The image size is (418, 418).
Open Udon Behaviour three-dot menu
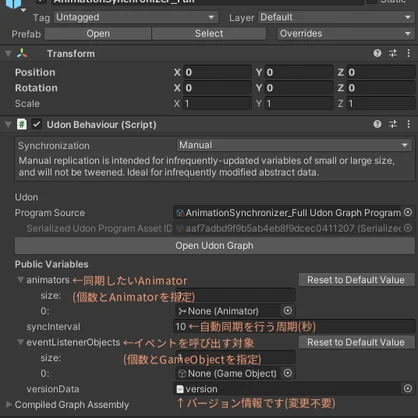pyautogui.click(x=409, y=124)
